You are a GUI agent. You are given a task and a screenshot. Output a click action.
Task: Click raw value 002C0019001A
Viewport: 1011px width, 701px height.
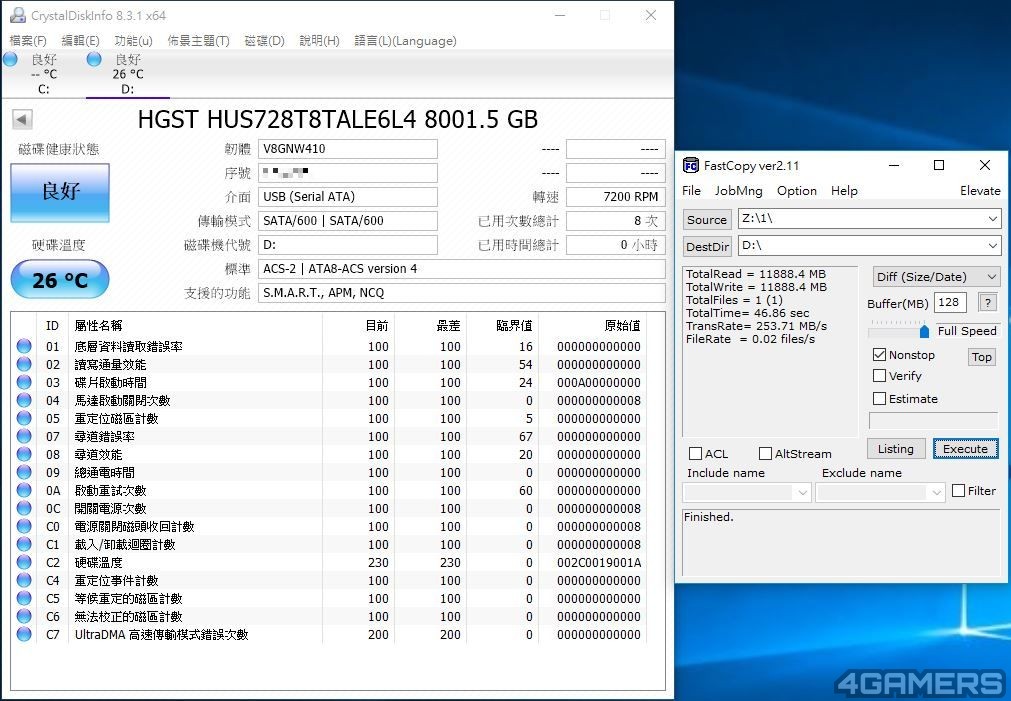[x=599, y=562]
